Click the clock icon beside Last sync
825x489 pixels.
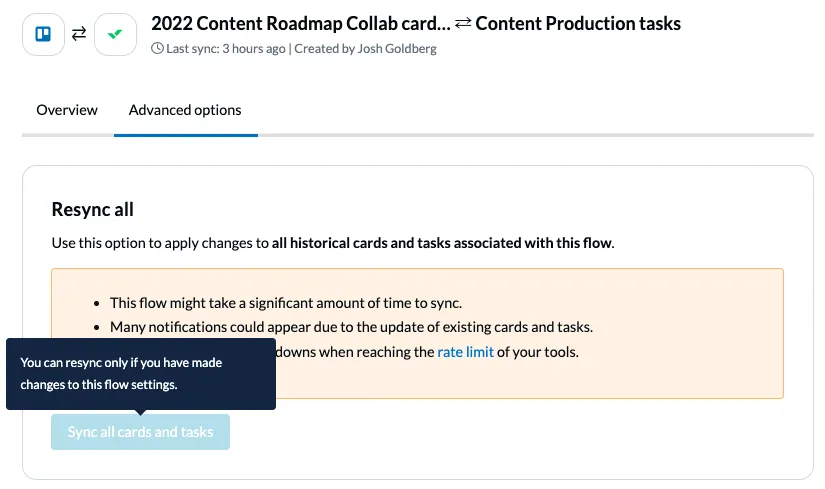157,48
